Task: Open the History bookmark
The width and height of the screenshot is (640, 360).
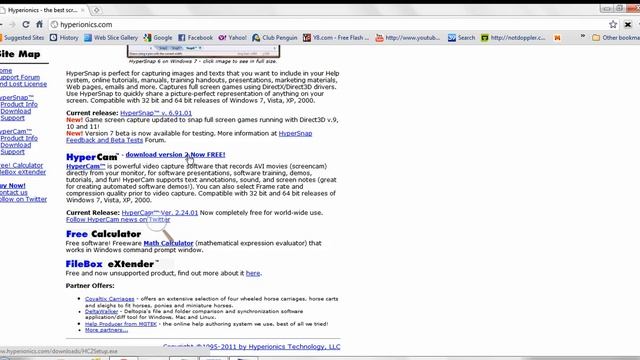Action: click(x=64, y=38)
